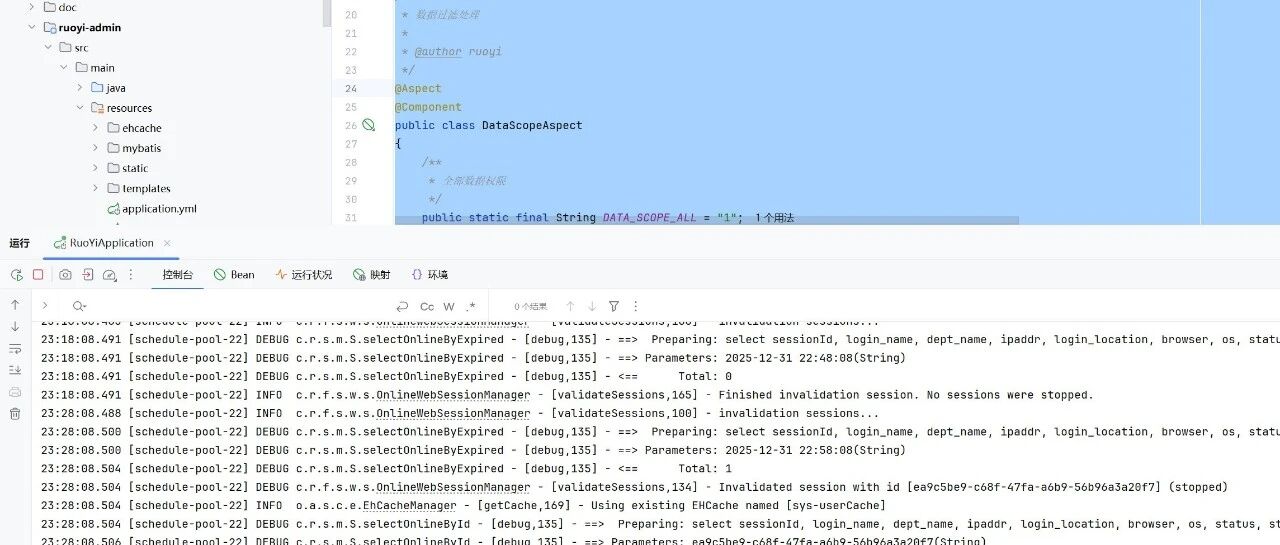Stop the running application with red square
This screenshot has height=545, width=1280.
click(38, 274)
